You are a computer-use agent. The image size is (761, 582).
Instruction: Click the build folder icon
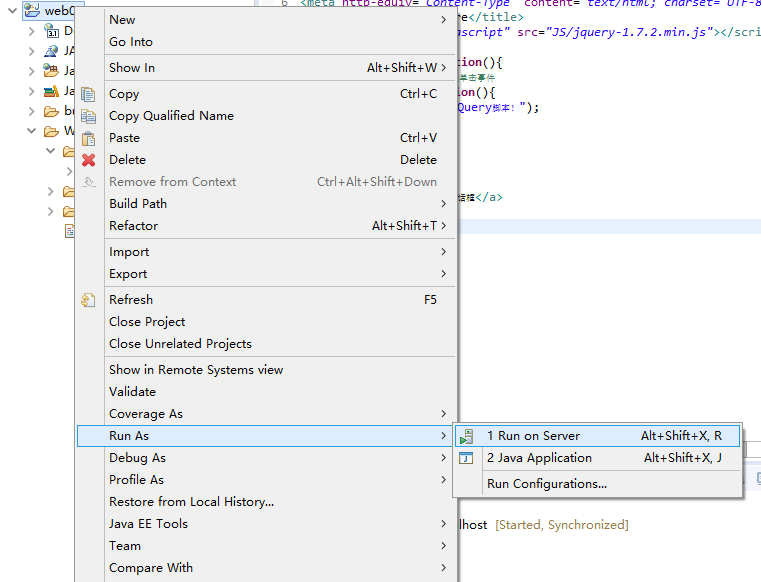click(51, 112)
